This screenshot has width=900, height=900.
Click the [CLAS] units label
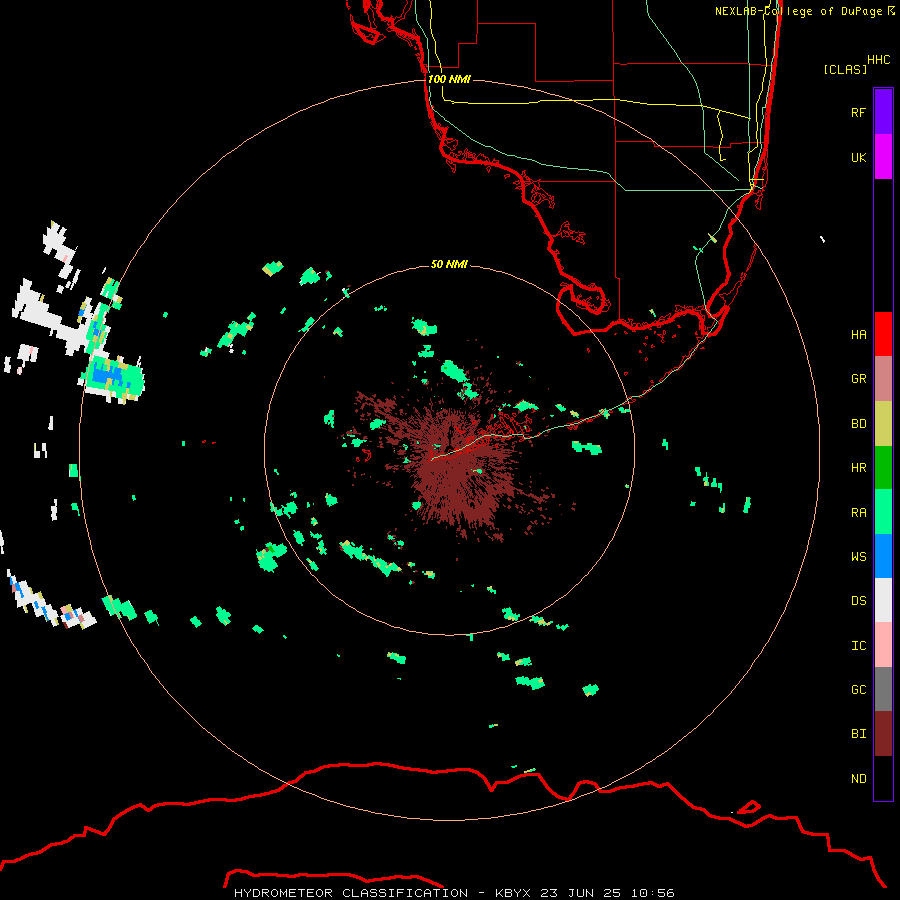[x=845, y=69]
